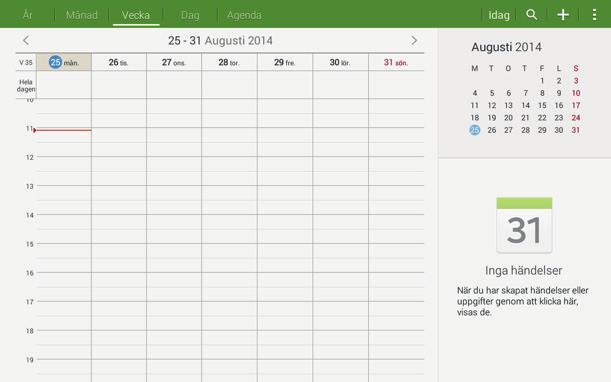The width and height of the screenshot is (611, 382).
Task: Open the three-dot overflow menu
Action: 594,15
